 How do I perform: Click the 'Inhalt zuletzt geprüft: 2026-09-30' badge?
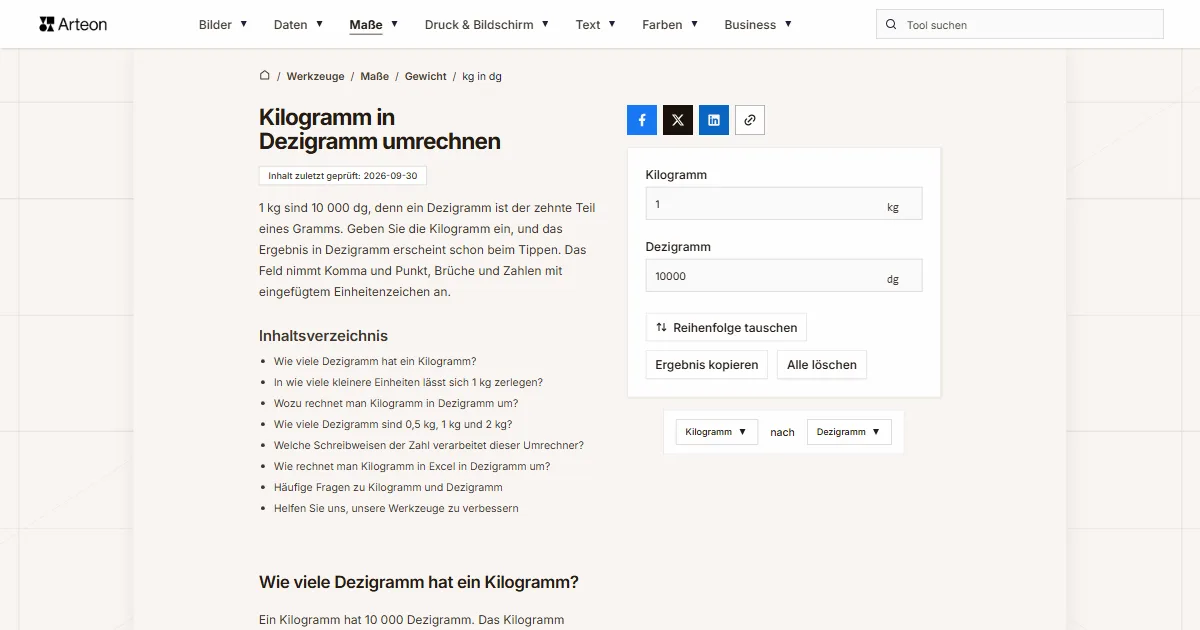point(343,176)
